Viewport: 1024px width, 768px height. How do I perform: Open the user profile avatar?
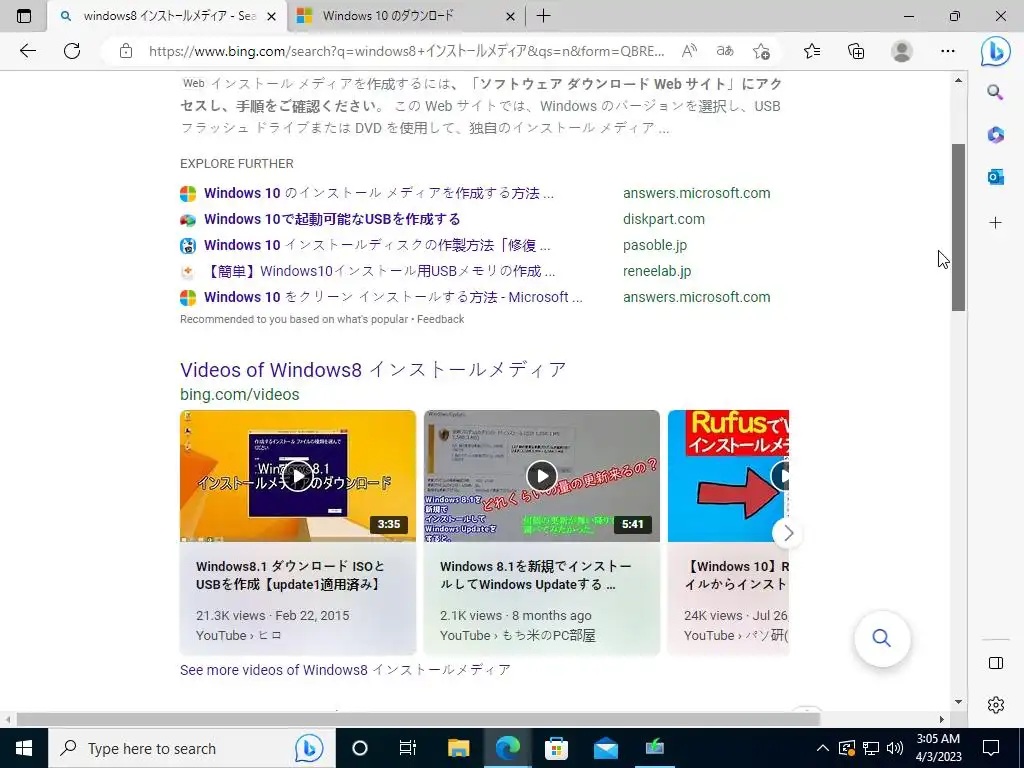pos(902,51)
